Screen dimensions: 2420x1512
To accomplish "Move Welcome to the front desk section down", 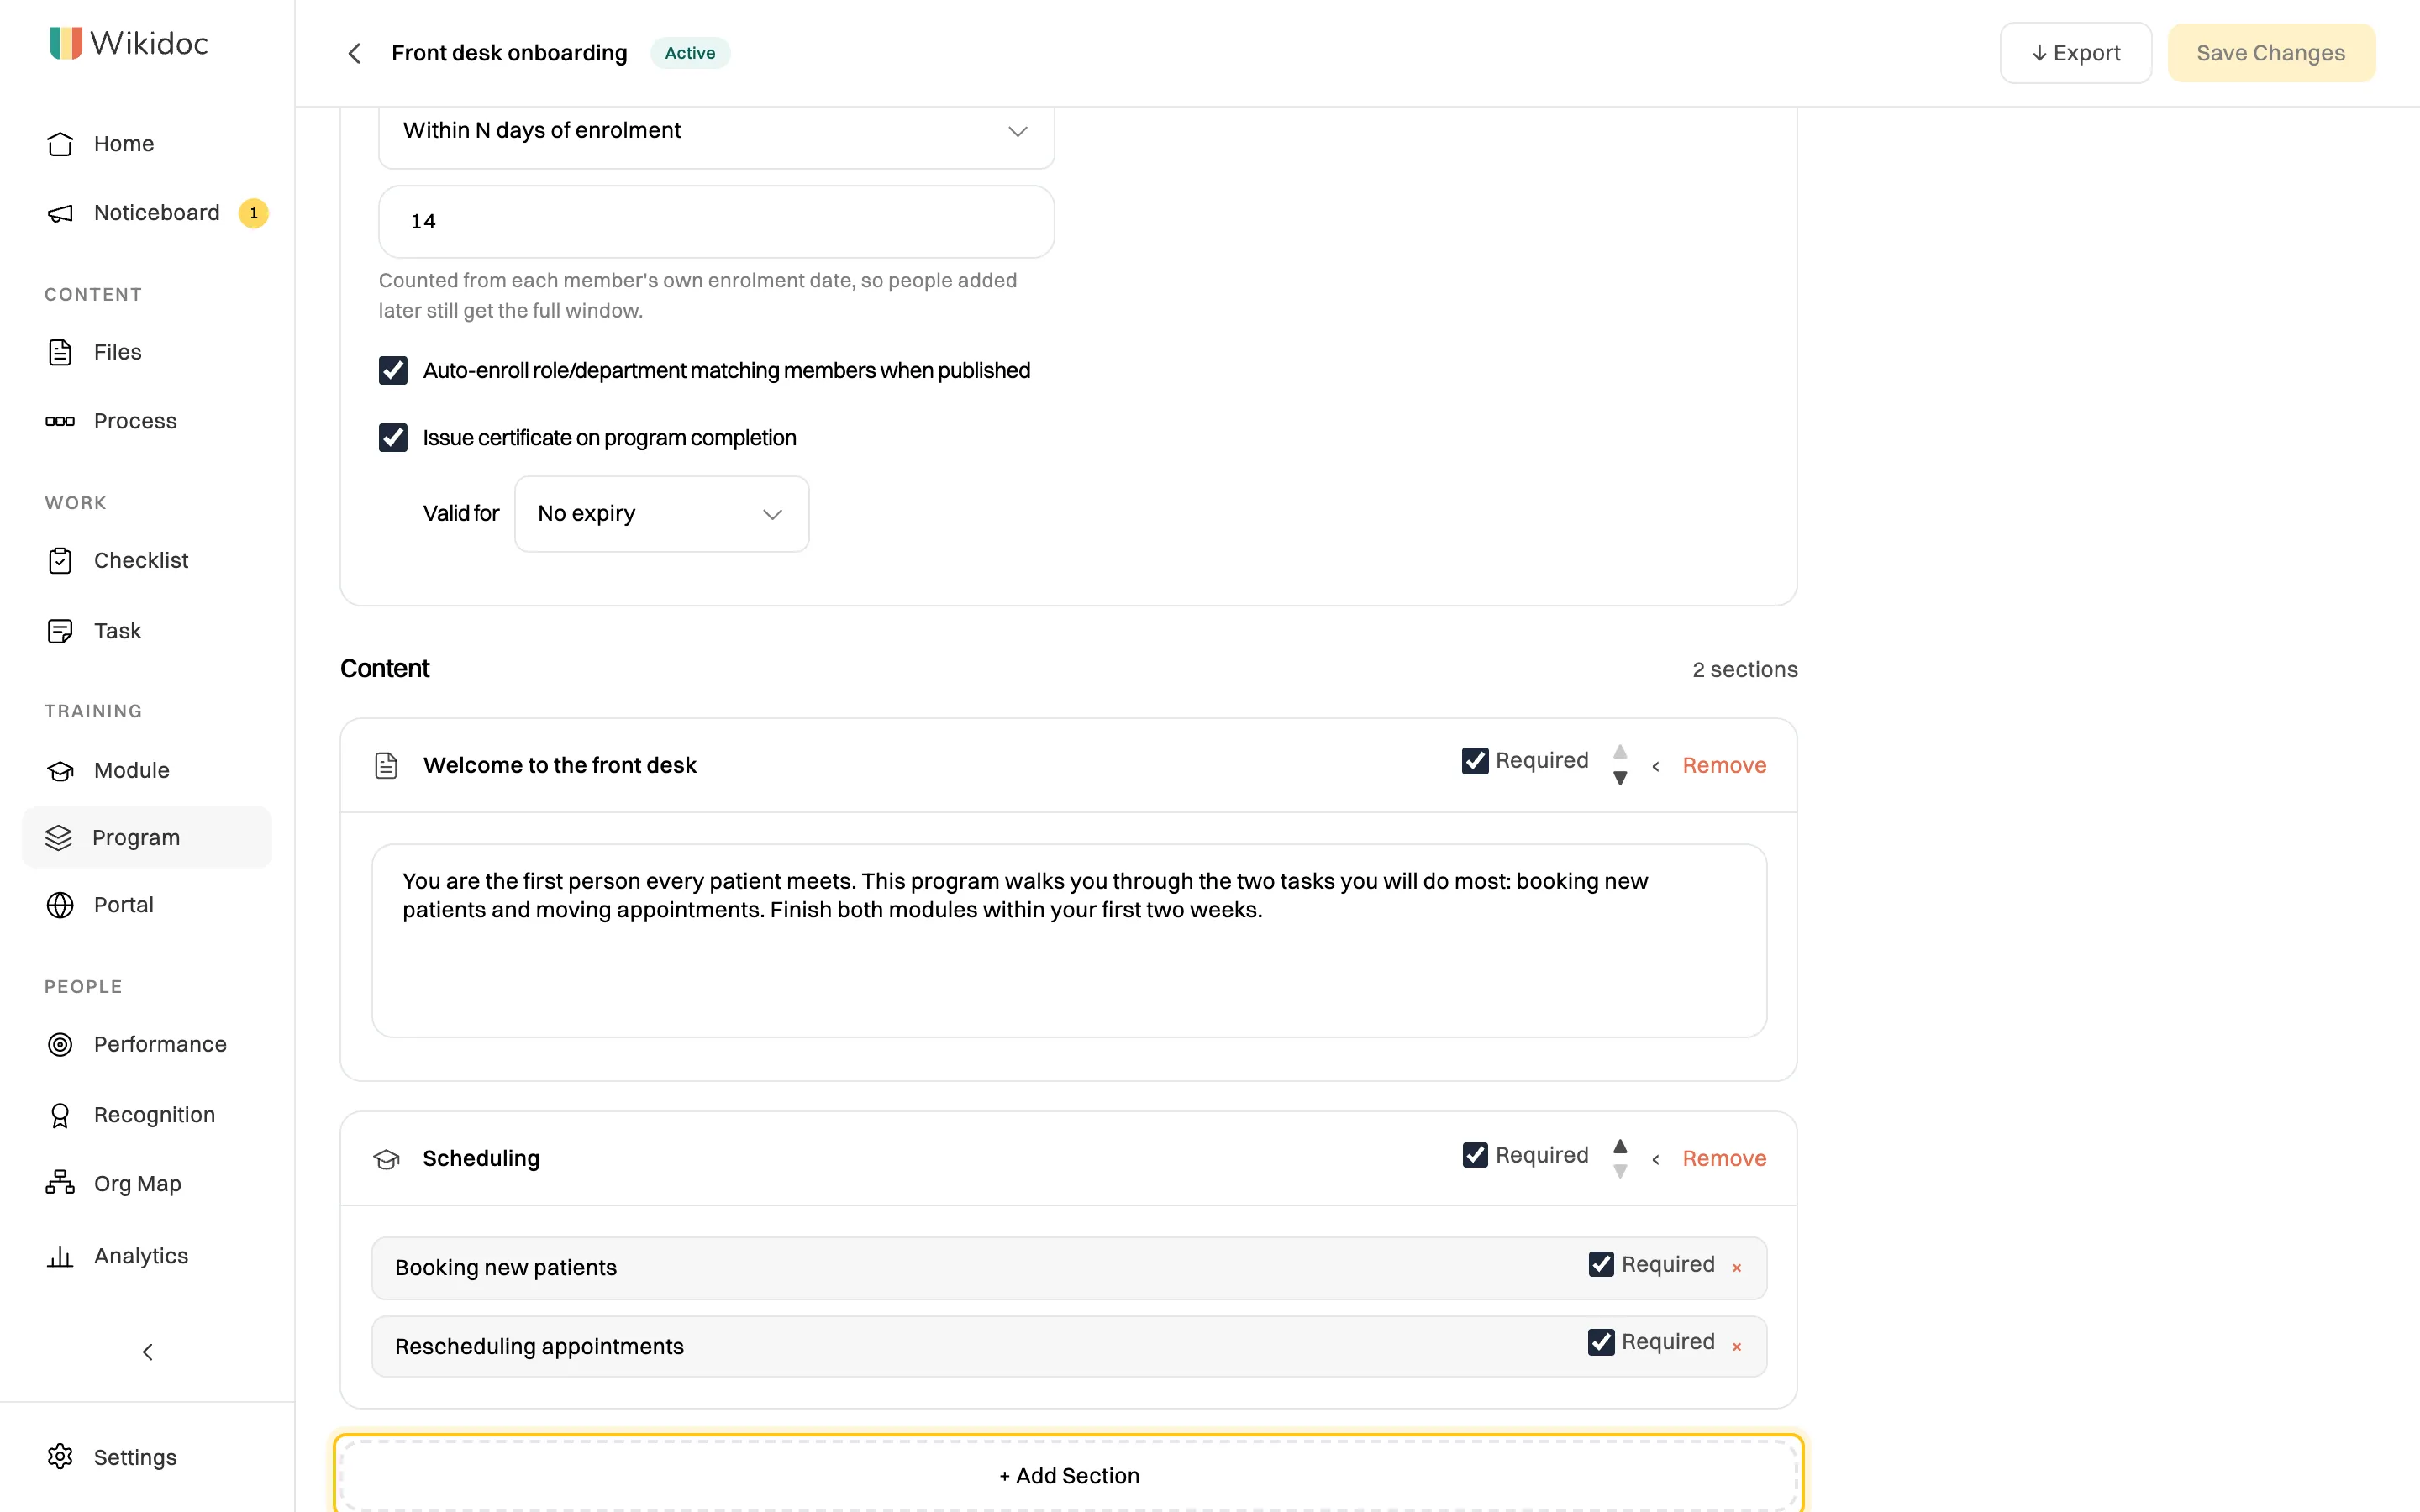I will 1620,779.
